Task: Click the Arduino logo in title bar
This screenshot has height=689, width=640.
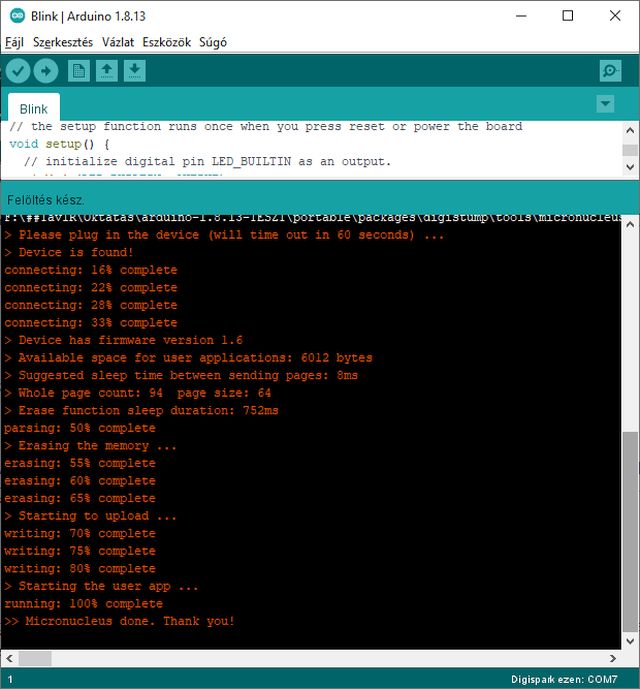Action: pyautogui.click(x=17, y=16)
